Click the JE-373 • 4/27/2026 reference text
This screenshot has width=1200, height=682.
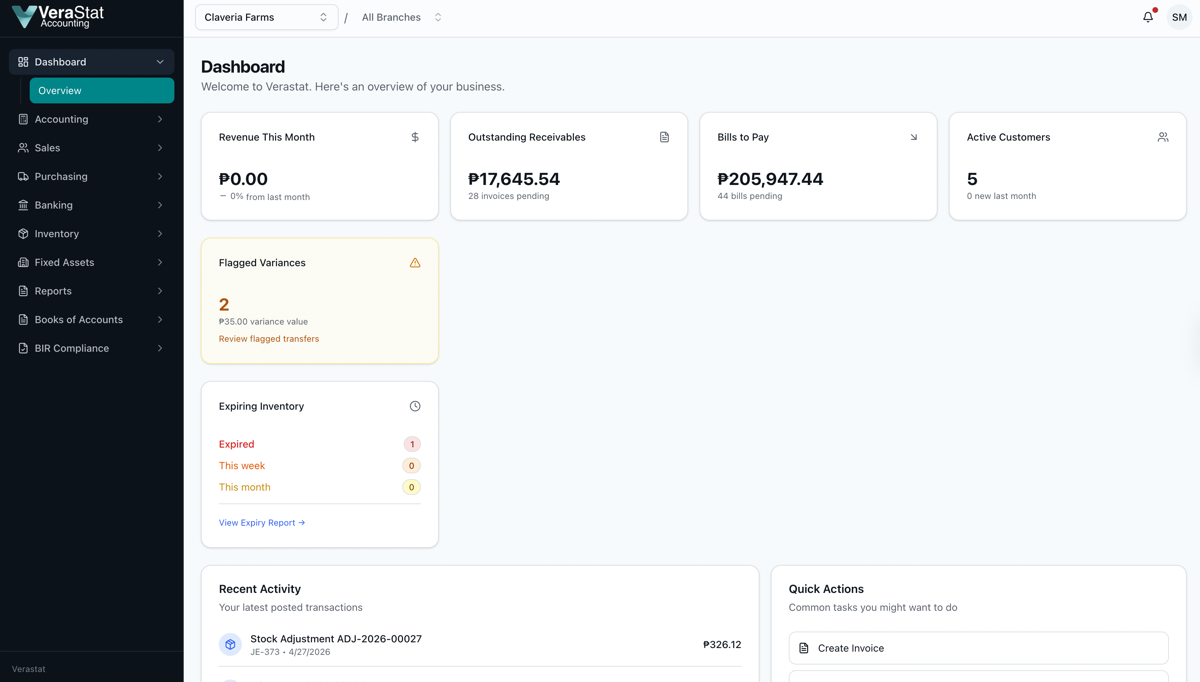[x=290, y=652]
